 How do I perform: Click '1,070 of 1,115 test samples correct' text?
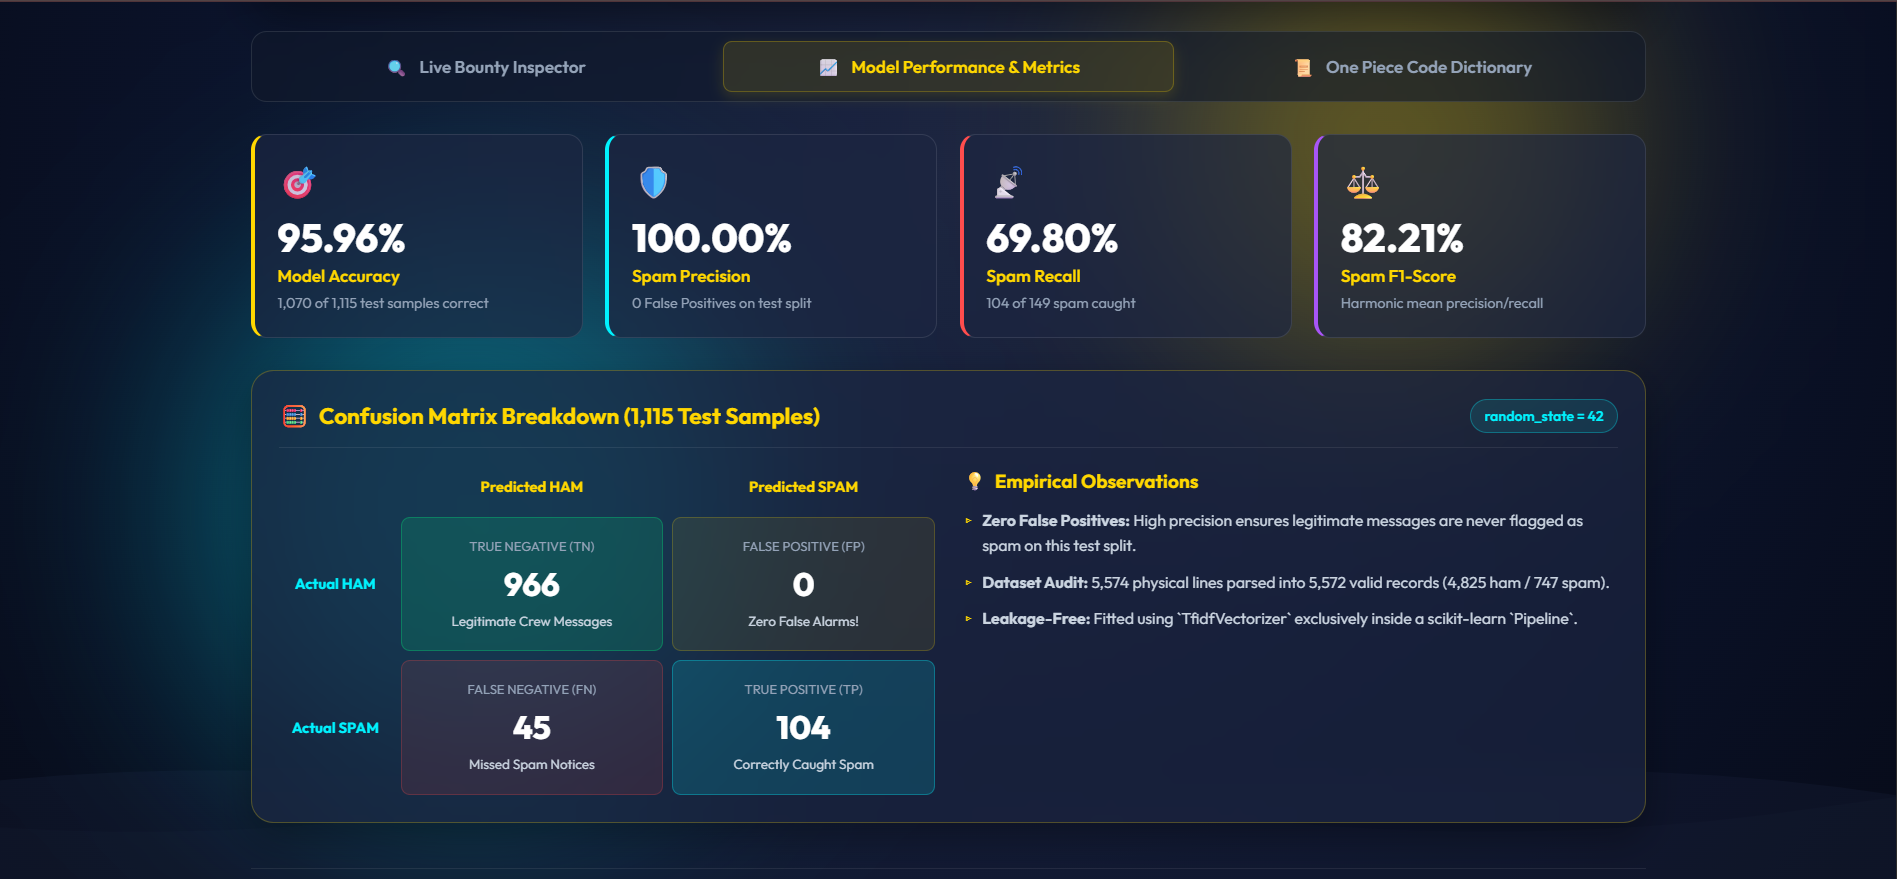pos(383,303)
